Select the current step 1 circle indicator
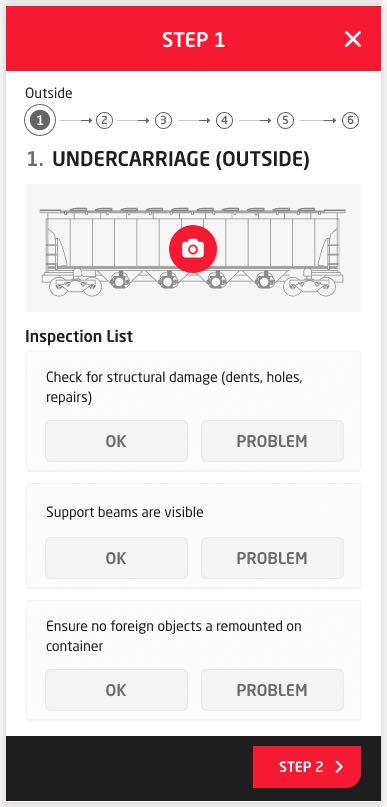The image size is (387, 807). coord(40,121)
